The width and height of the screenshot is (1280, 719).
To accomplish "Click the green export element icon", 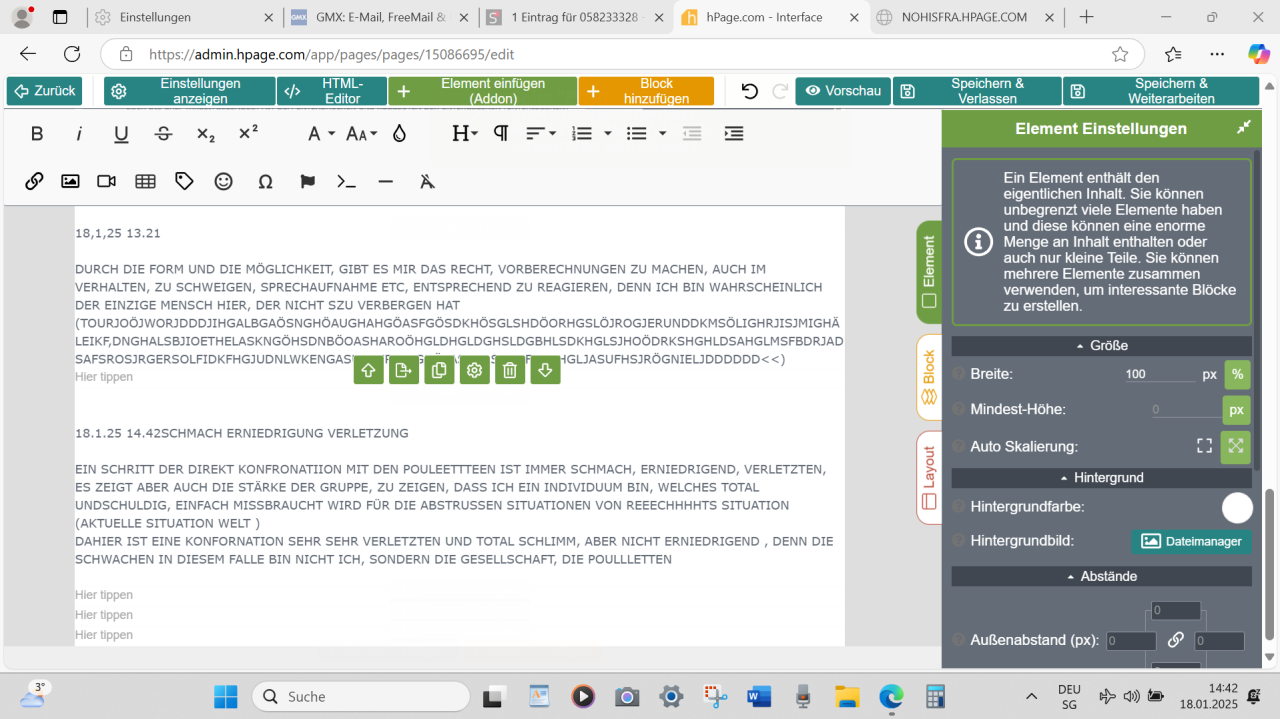I will pos(404,370).
